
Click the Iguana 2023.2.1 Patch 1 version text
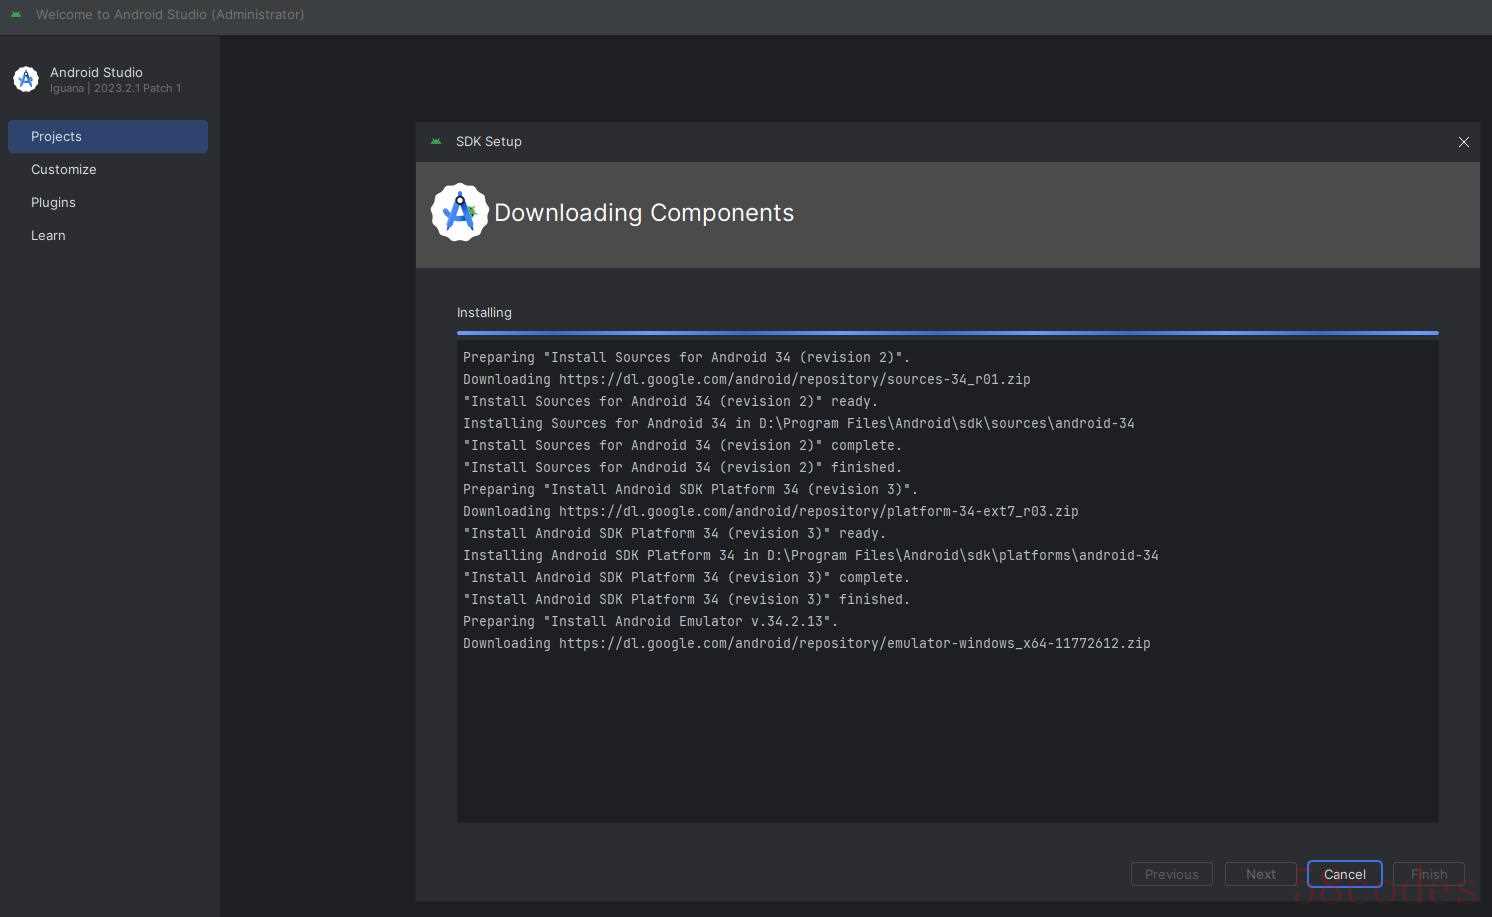[x=115, y=88]
